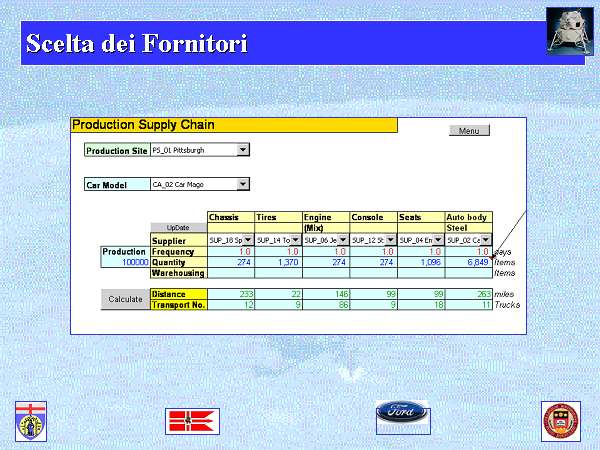
Task: Click the Frequency row label
Action: [178, 252]
